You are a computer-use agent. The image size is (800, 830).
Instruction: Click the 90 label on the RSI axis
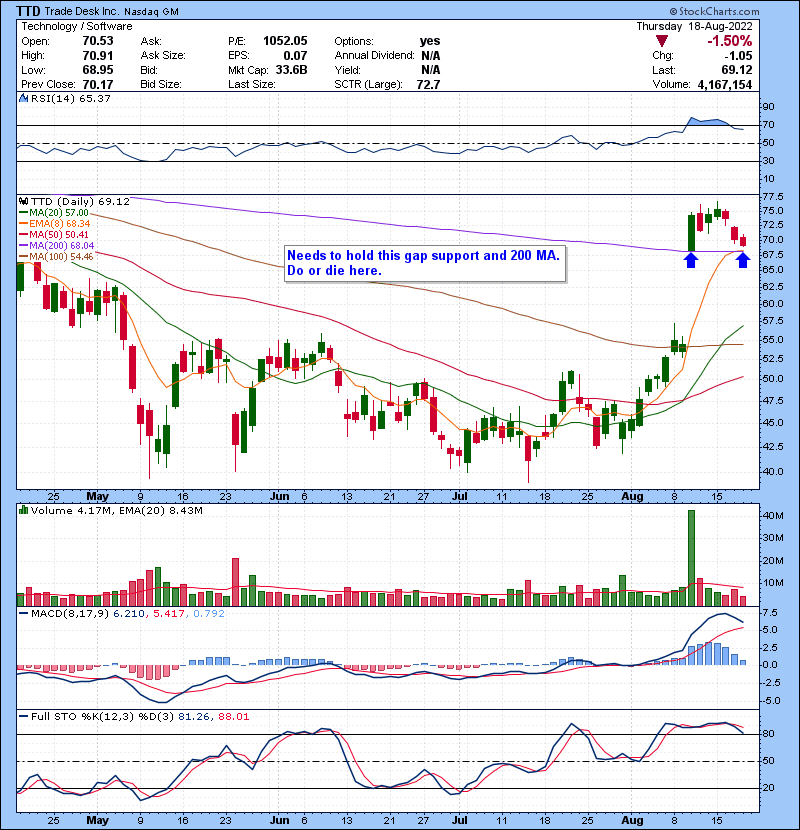(768, 106)
